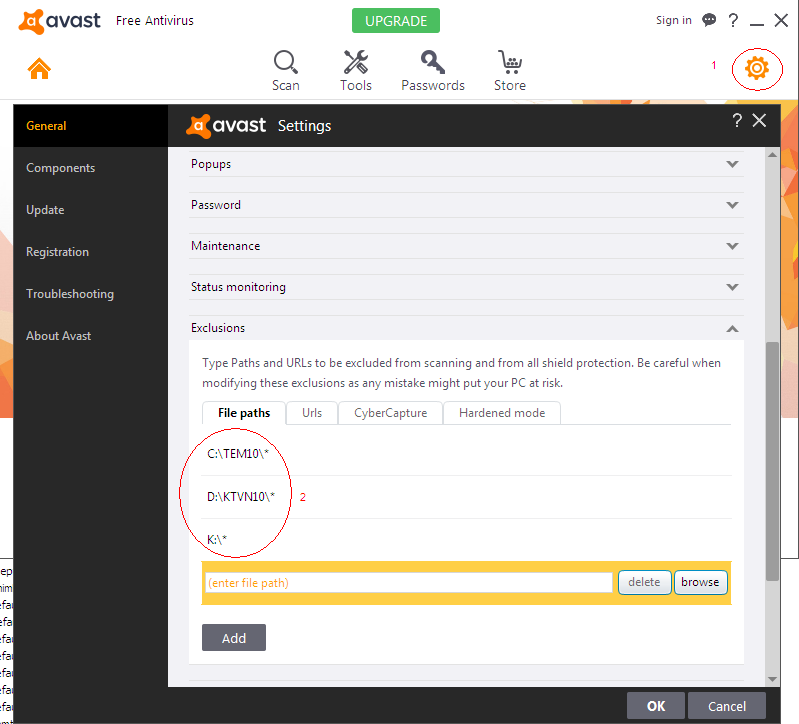This screenshot has width=799, height=724.
Task: Open Registration settings section
Action: pos(57,252)
